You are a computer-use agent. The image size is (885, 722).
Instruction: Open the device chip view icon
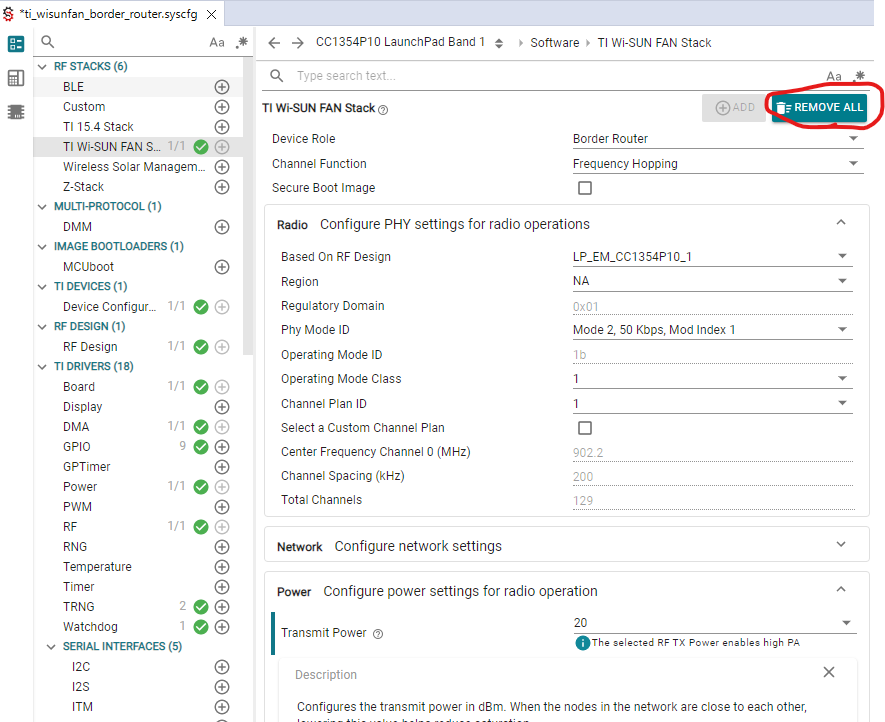coord(16,112)
